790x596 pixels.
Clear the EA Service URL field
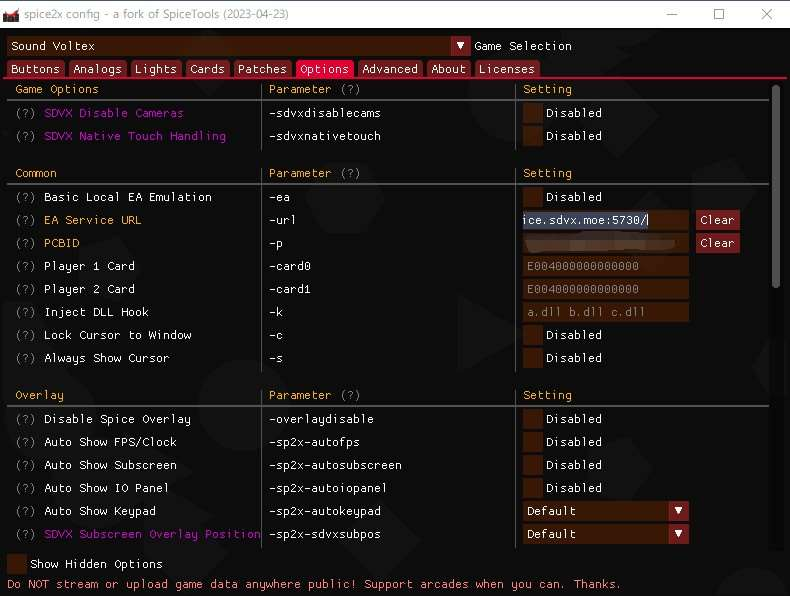717,220
